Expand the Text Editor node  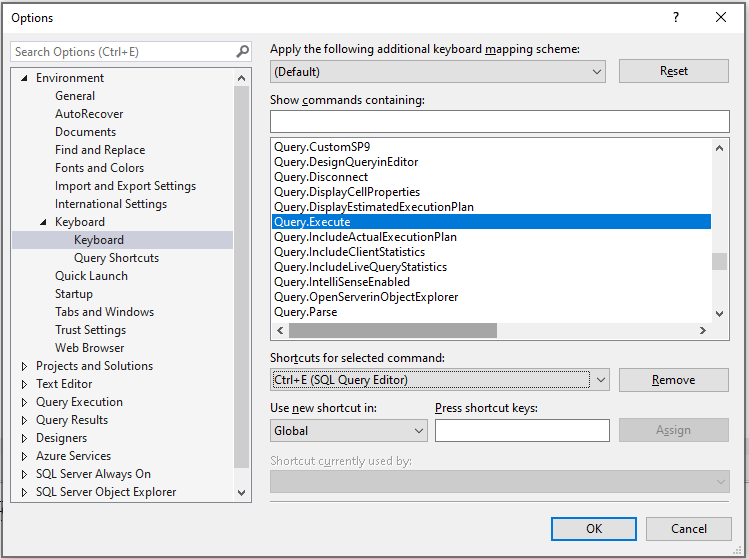point(24,384)
